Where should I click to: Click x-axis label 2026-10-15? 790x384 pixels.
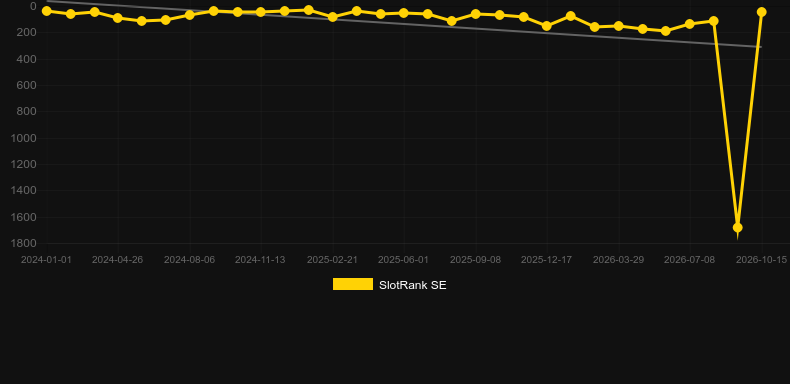(x=761, y=260)
